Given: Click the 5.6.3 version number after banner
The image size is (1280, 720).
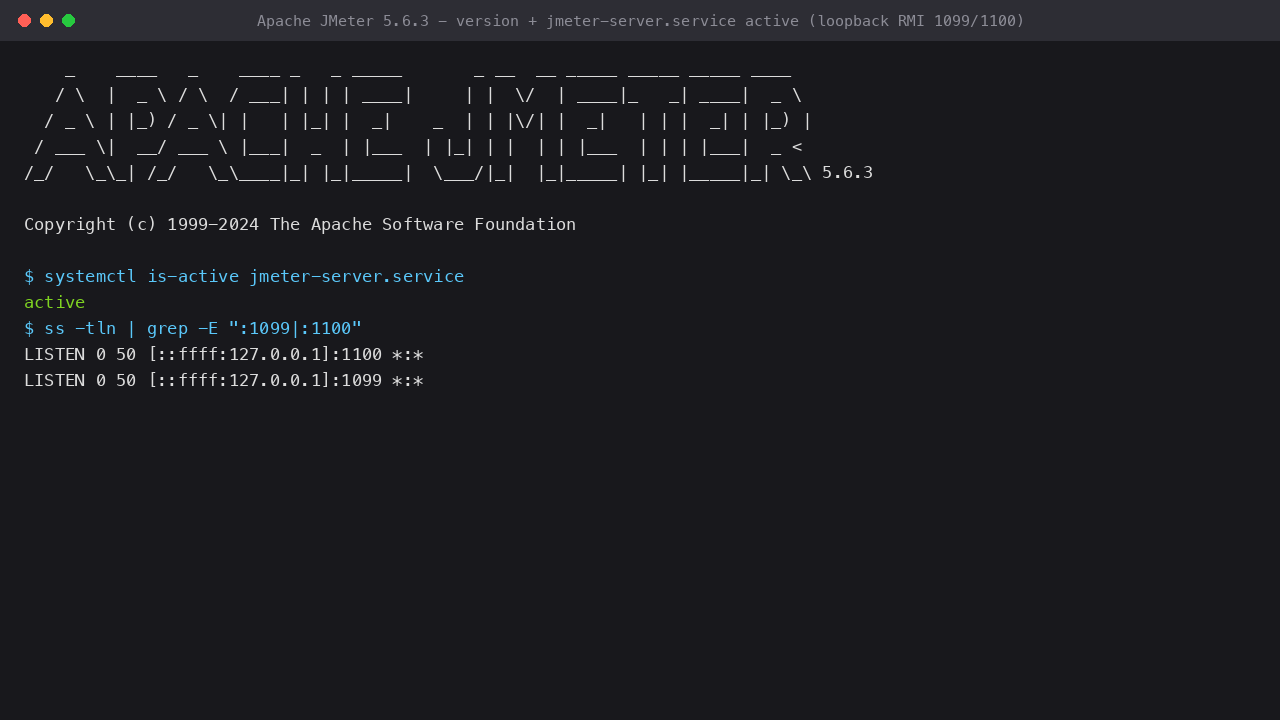Looking at the screenshot, I should coord(847,172).
